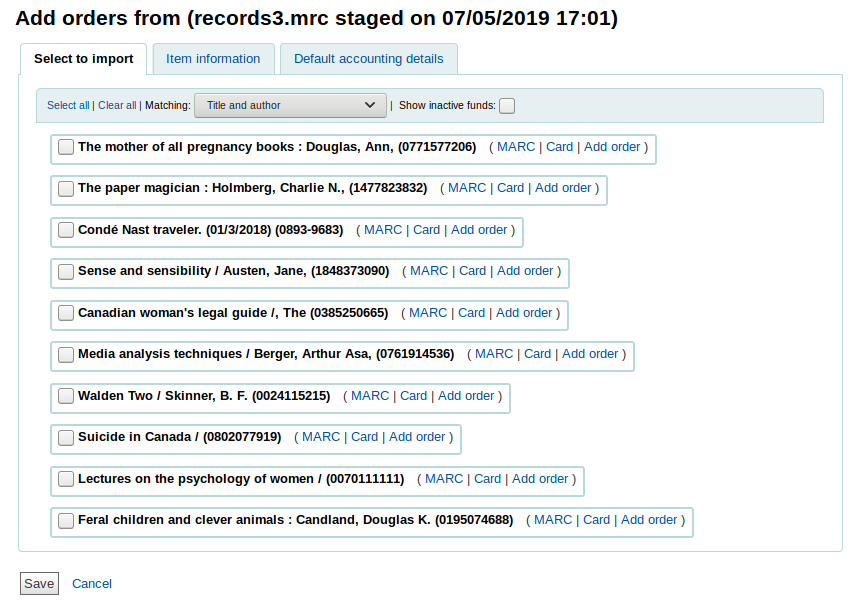860x600 pixels.
Task: Click the Save button
Action: (x=39, y=583)
